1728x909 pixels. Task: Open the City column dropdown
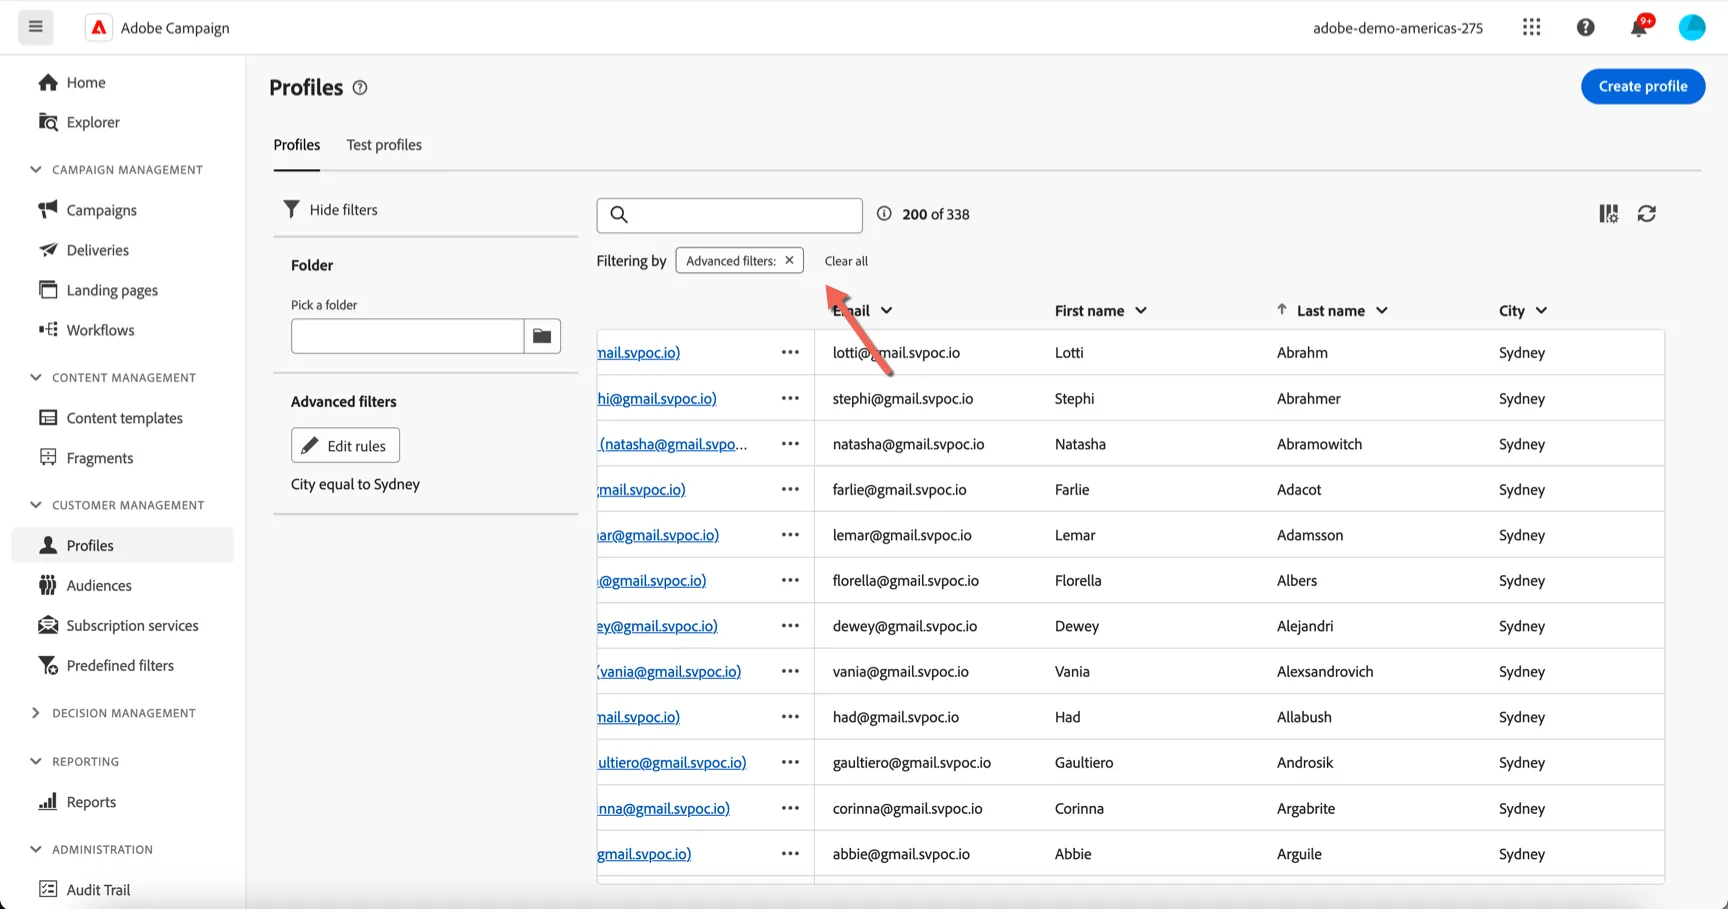[x=1541, y=310]
